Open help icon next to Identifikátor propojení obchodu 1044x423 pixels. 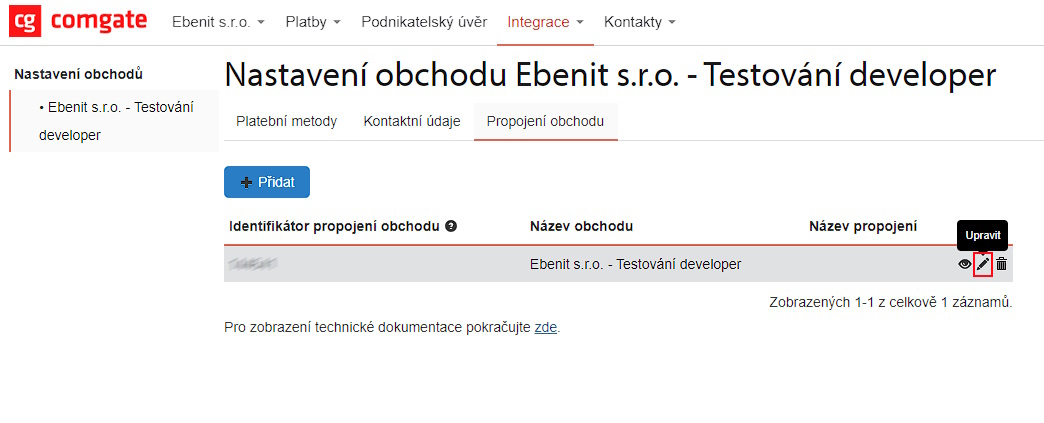(x=451, y=226)
